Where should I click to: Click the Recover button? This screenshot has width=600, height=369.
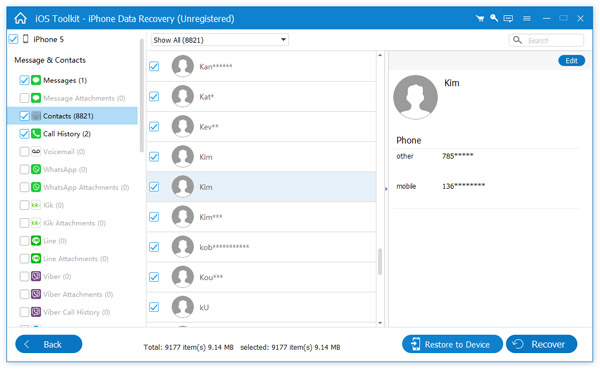[541, 344]
